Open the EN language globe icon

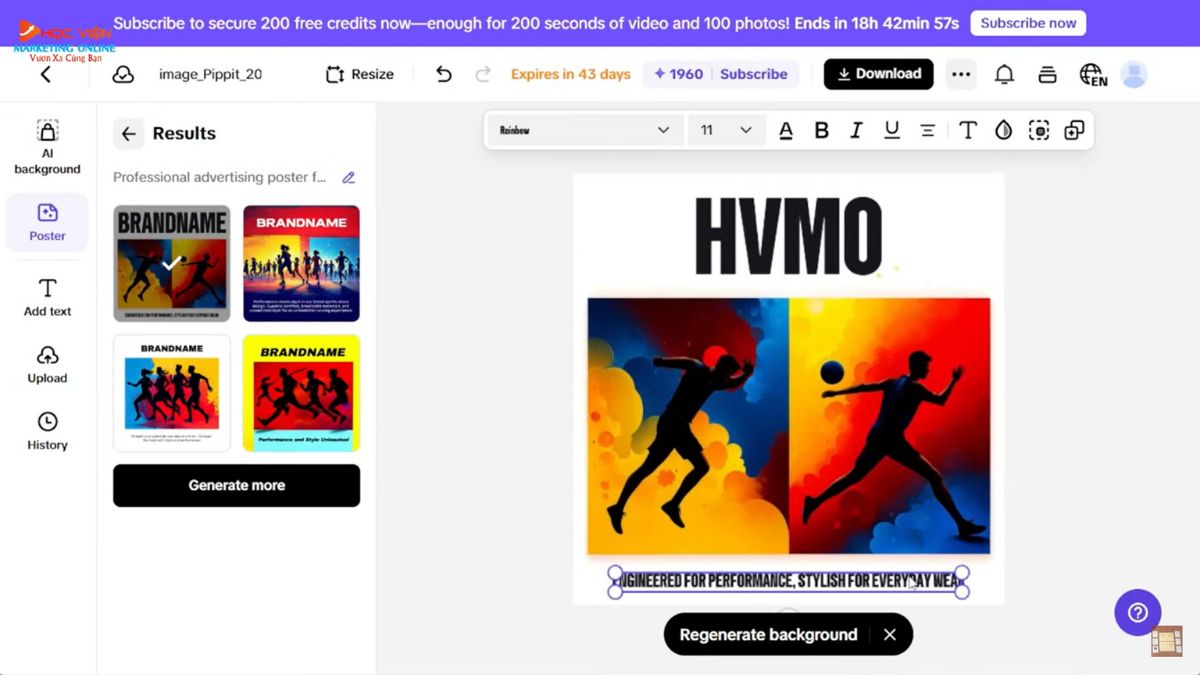pos(1092,74)
